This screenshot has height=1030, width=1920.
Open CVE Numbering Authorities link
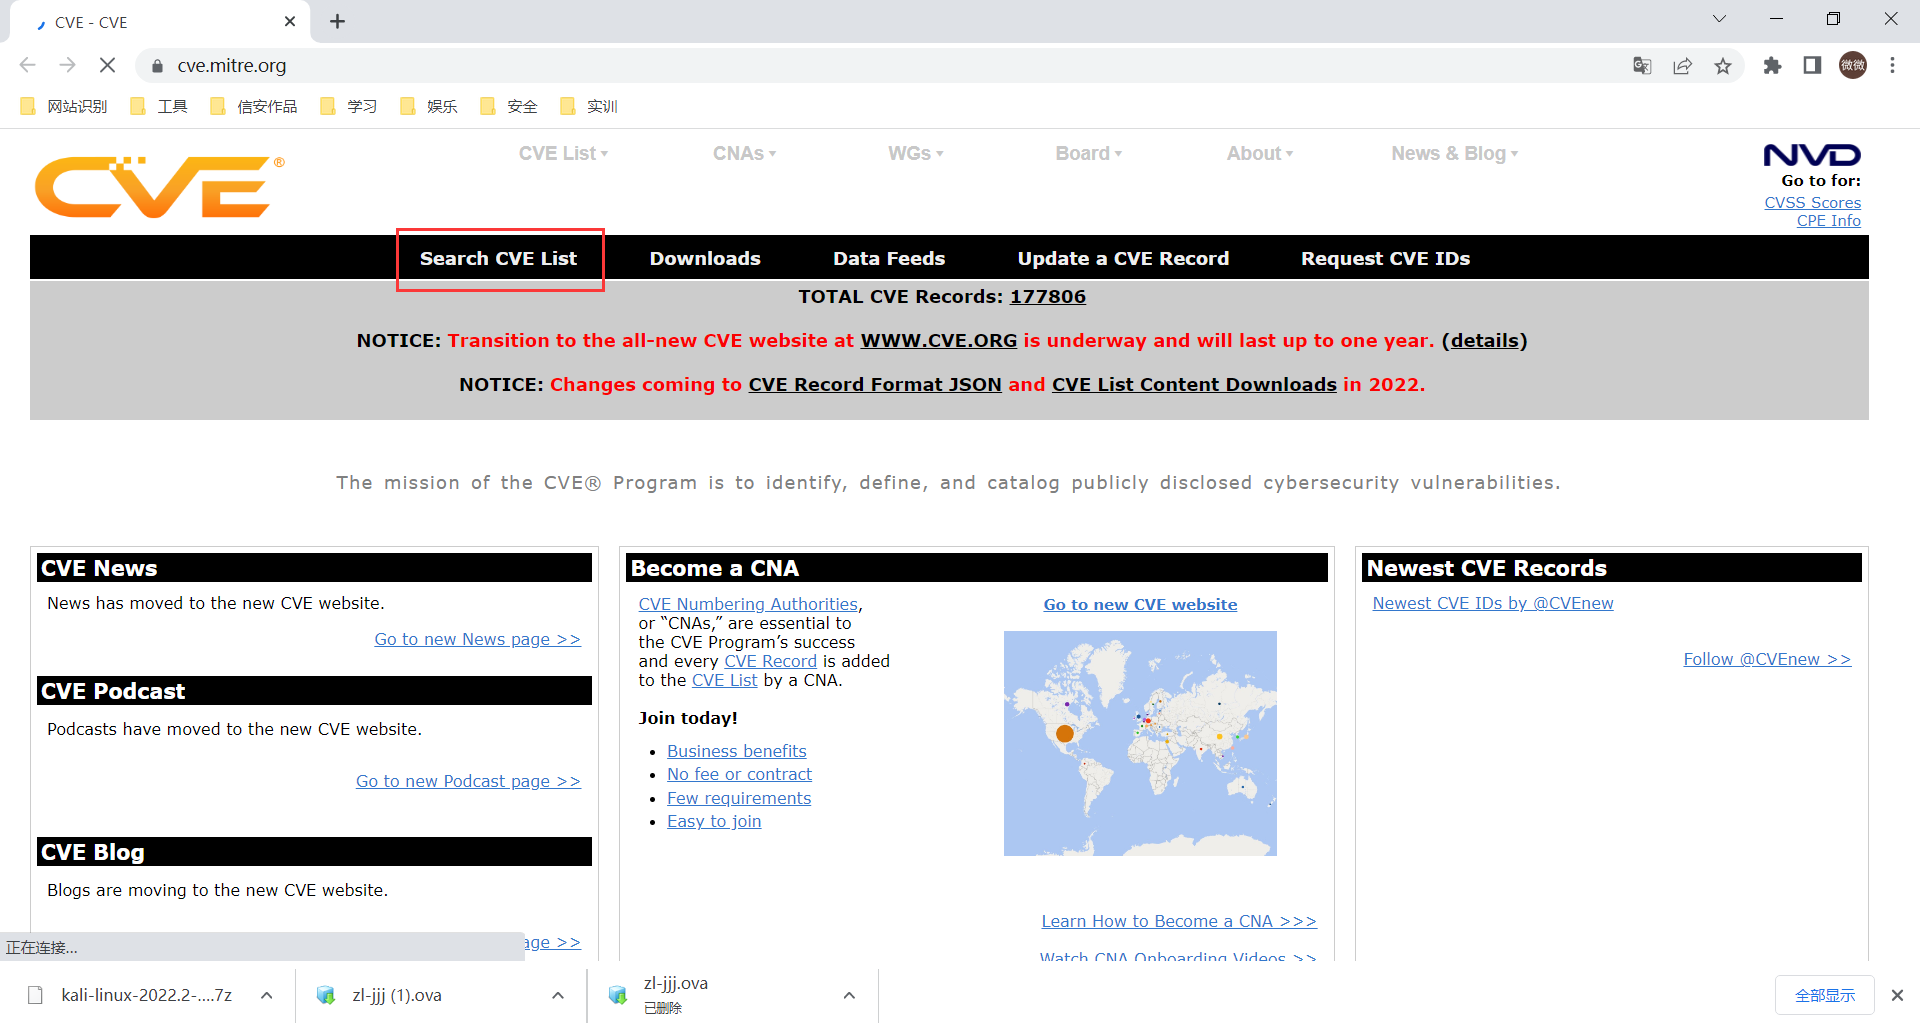[748, 605]
